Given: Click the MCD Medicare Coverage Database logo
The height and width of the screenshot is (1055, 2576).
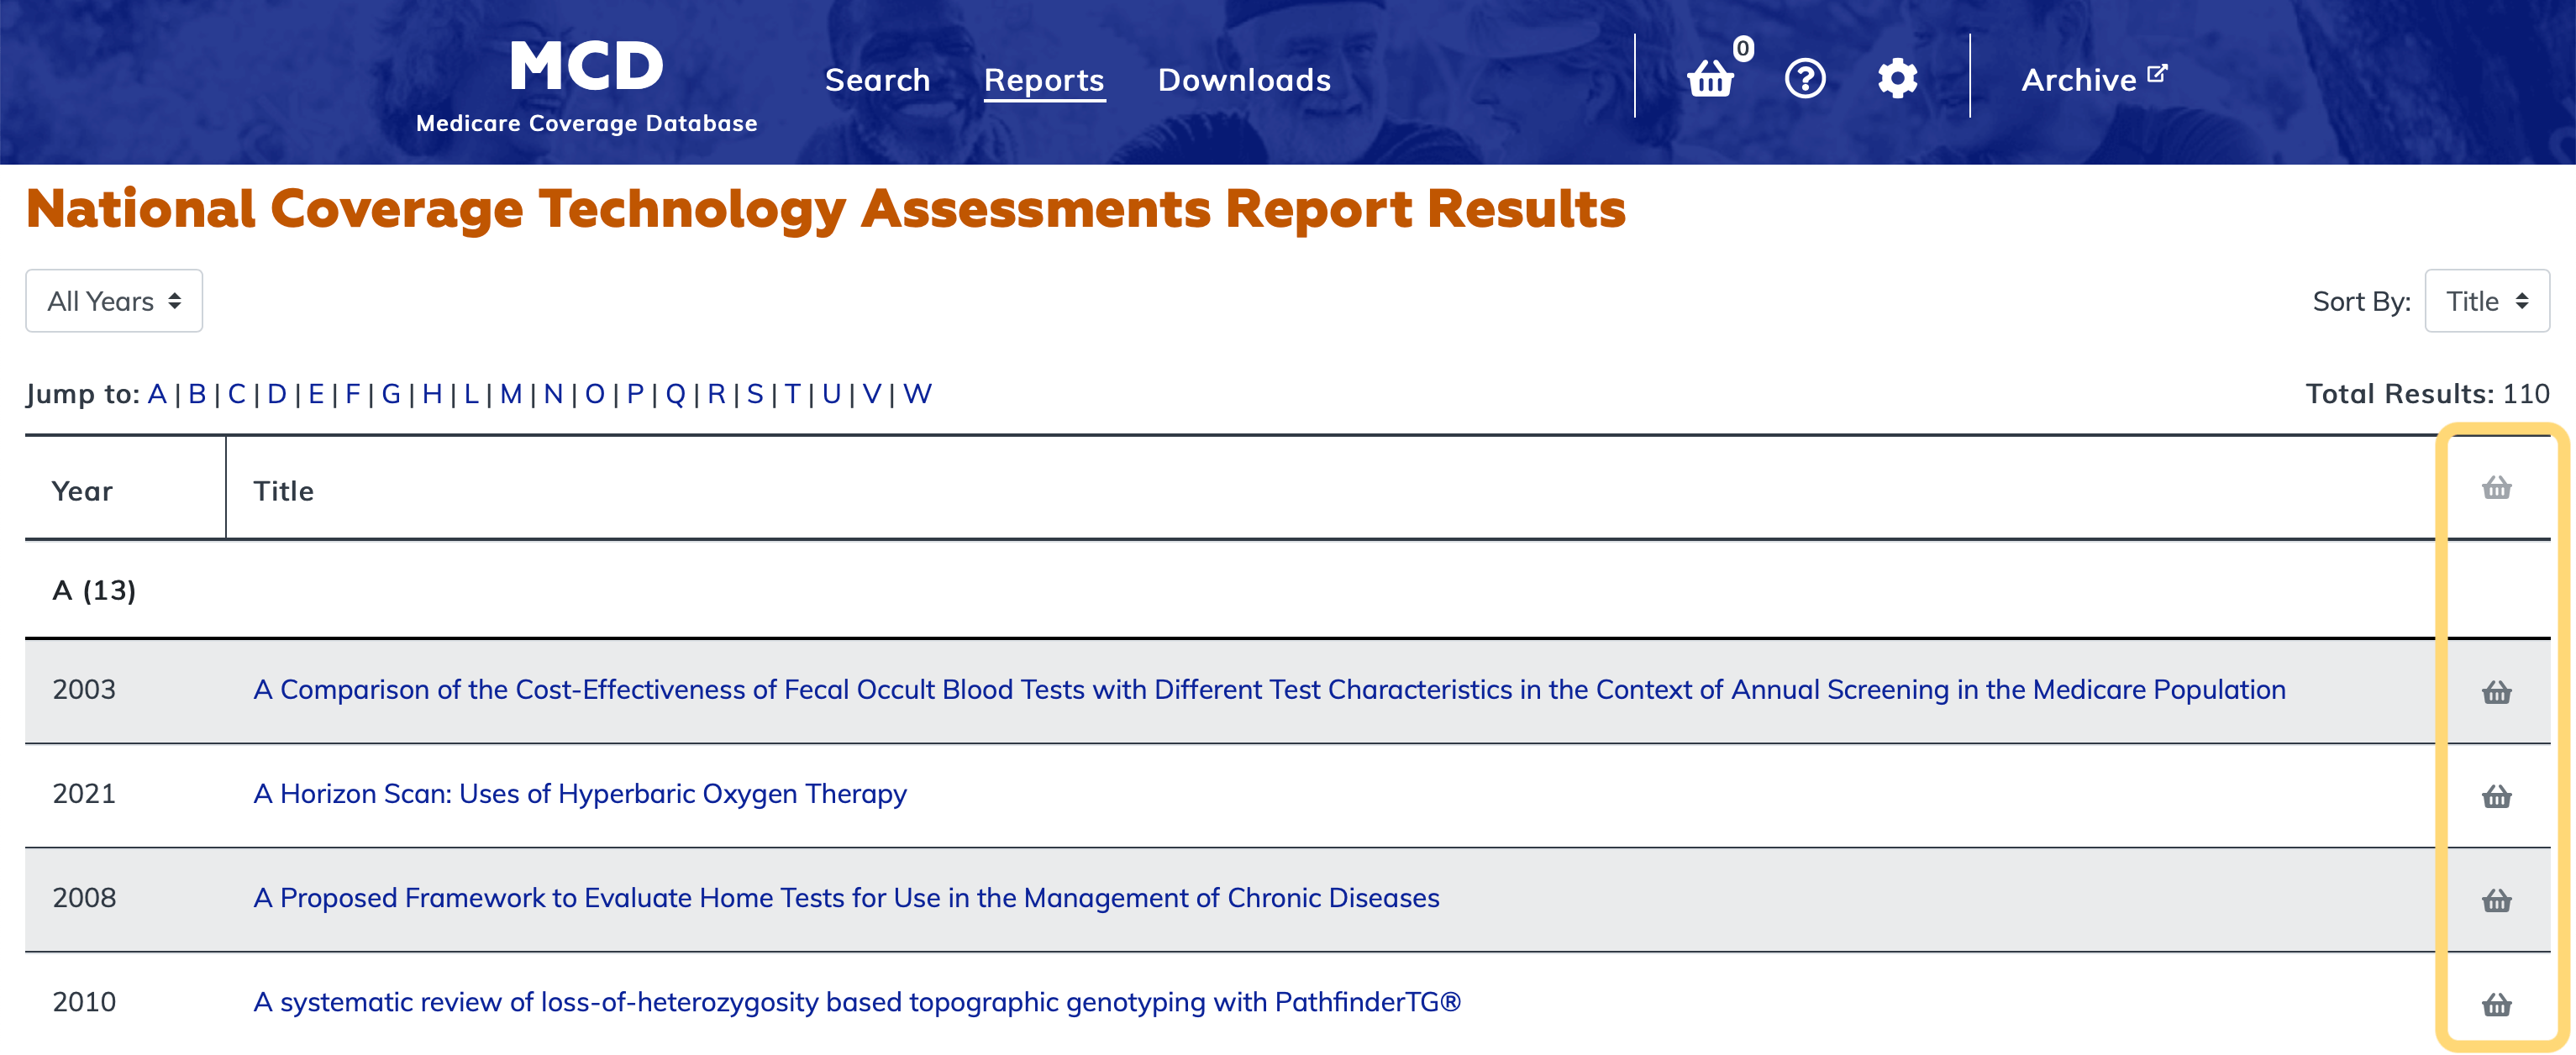Looking at the screenshot, I should pyautogui.click(x=586, y=86).
